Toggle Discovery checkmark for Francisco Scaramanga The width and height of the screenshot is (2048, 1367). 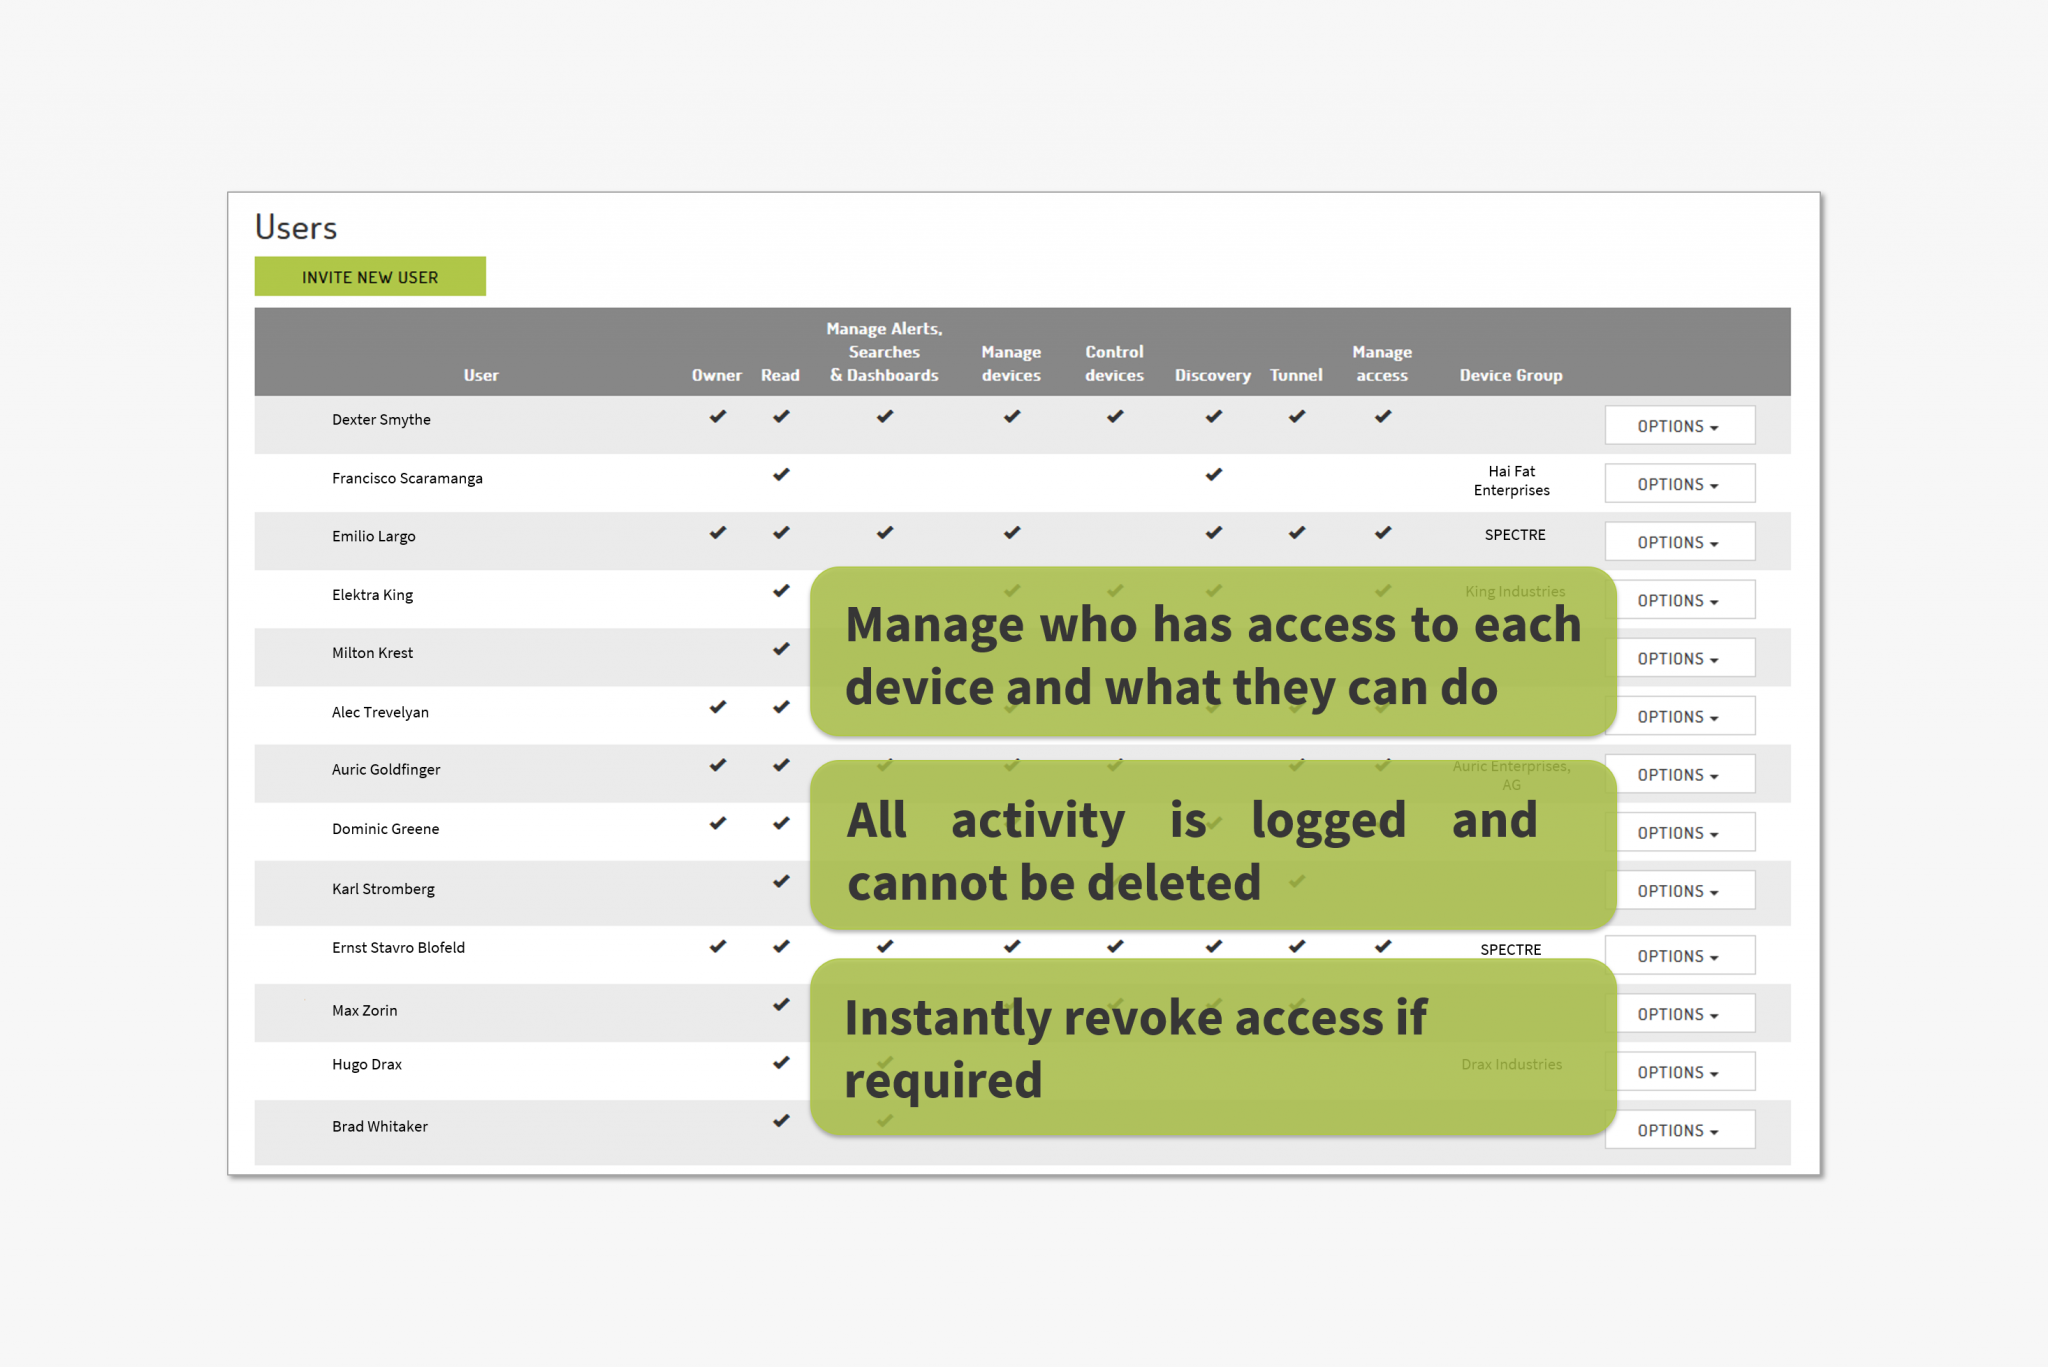click(1214, 474)
